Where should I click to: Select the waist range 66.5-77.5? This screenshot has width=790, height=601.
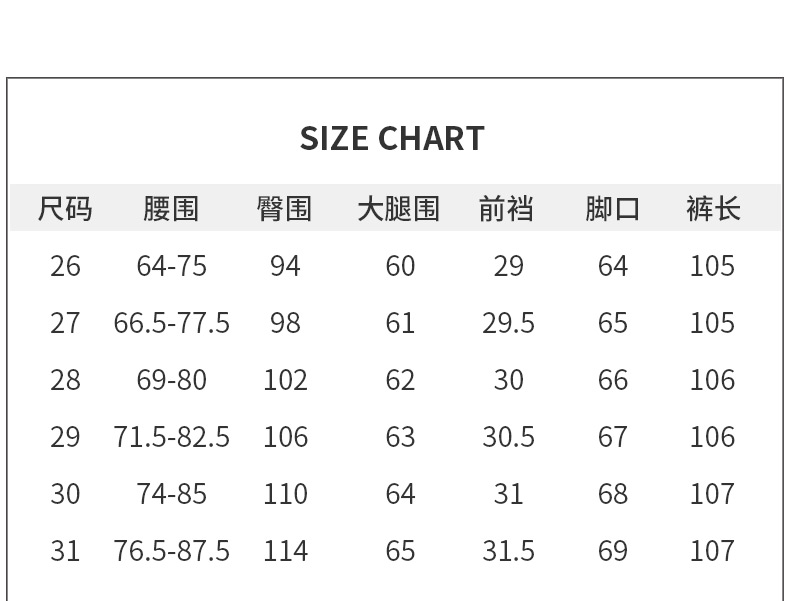172,323
